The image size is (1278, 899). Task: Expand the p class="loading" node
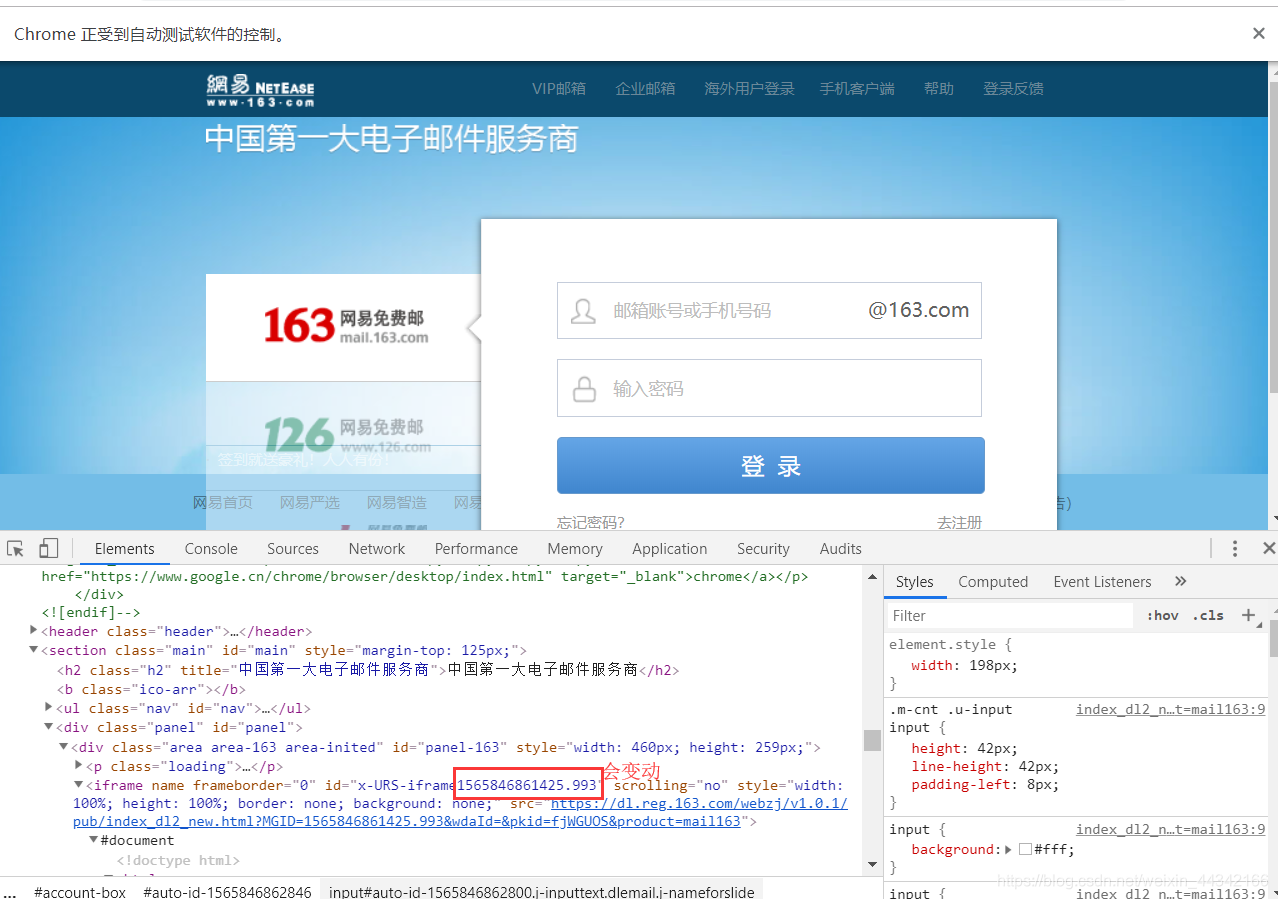pos(79,766)
